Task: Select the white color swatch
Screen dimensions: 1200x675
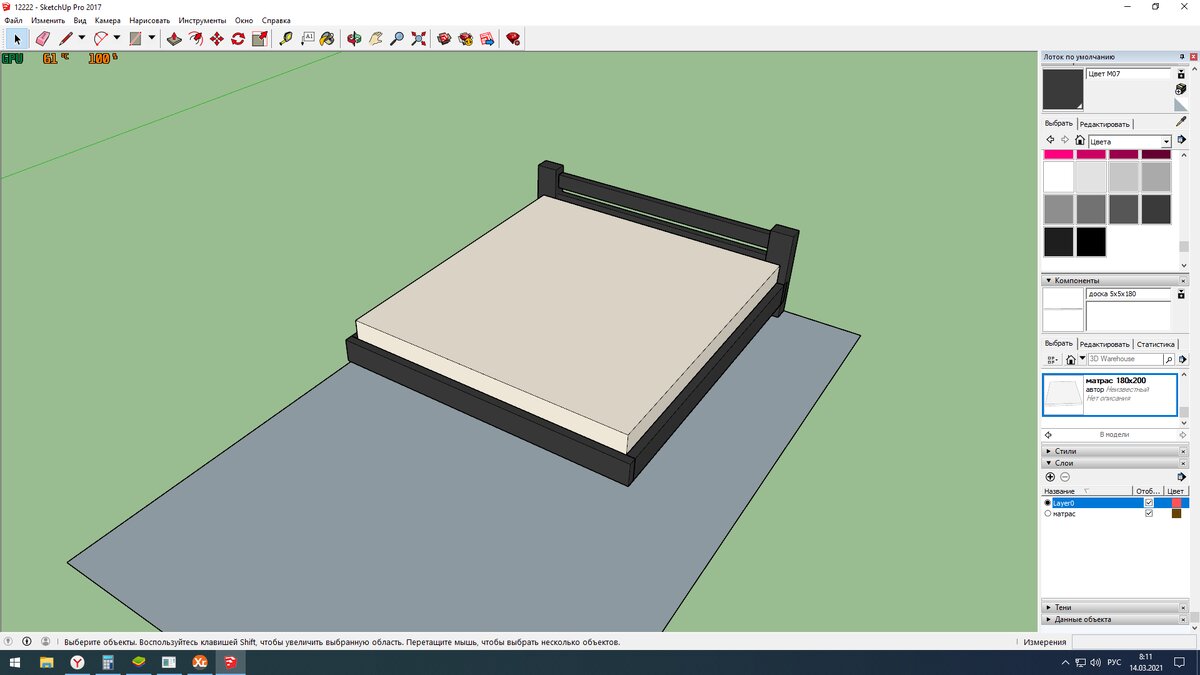Action: click(1058, 177)
